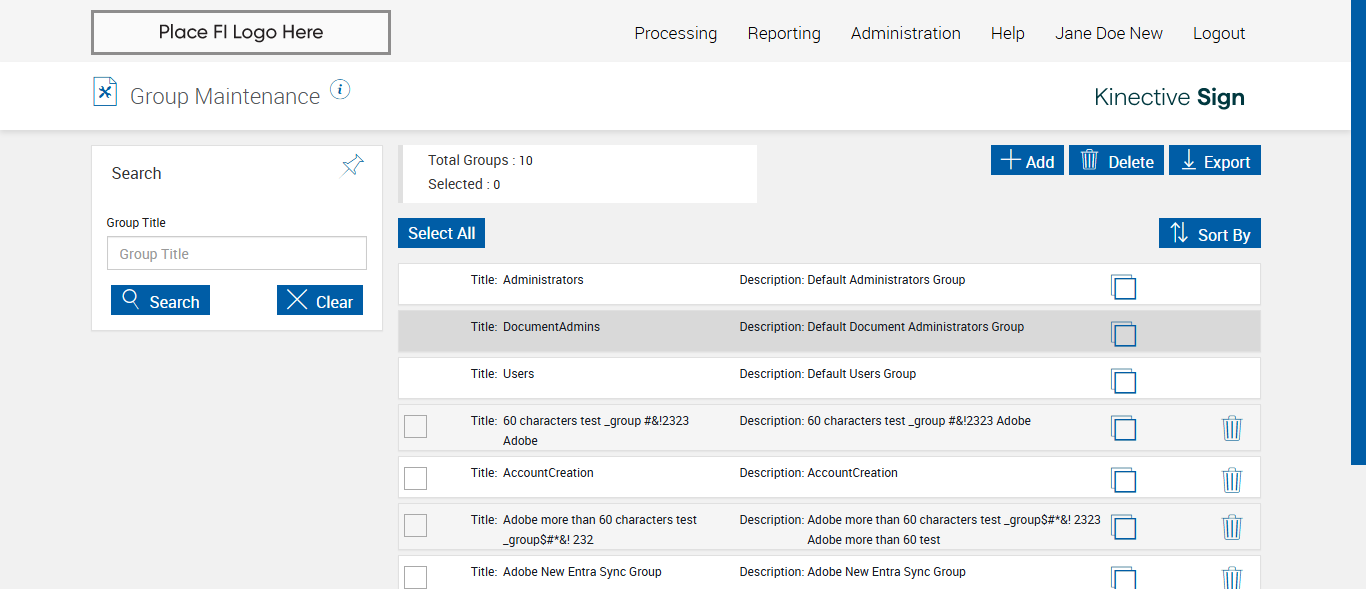Click trash icon for 60 characters test group
This screenshot has height=589, width=1366.
pos(1232,428)
